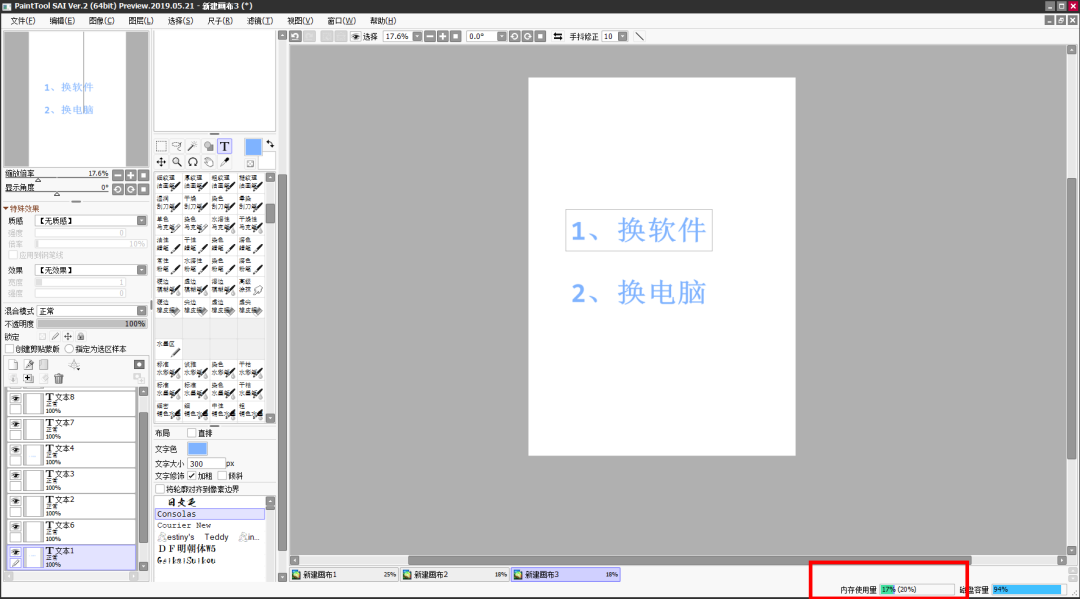Select the Text tool in the toolbox

coord(225,146)
